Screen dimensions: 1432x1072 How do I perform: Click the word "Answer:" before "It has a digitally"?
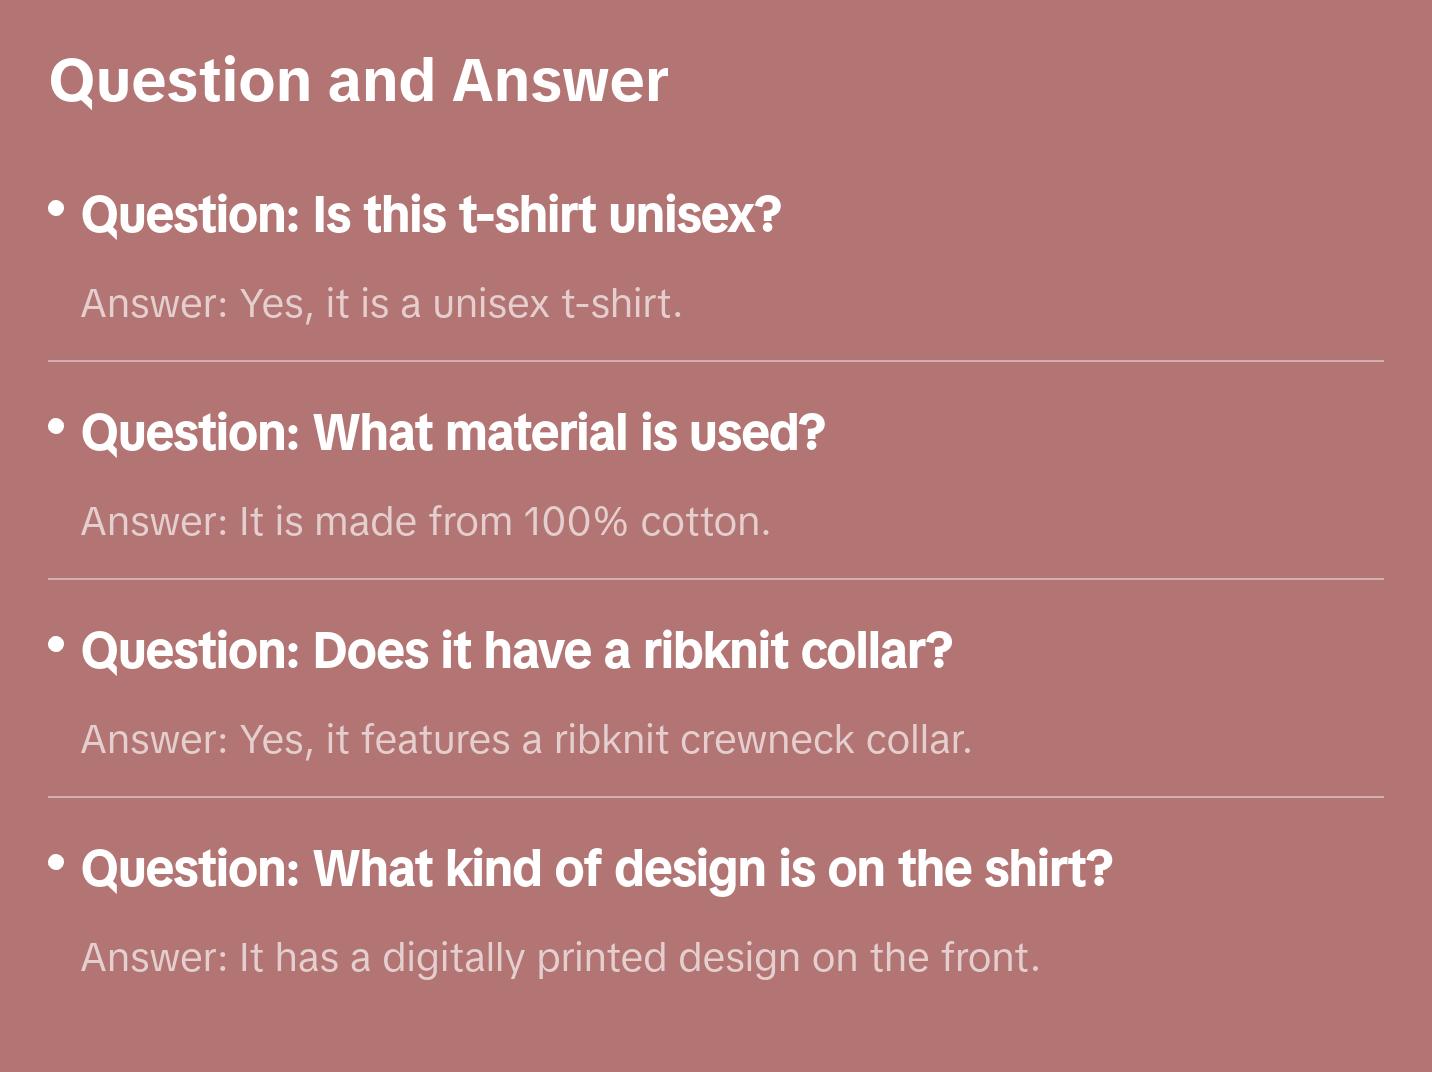pyautogui.click(x=154, y=958)
